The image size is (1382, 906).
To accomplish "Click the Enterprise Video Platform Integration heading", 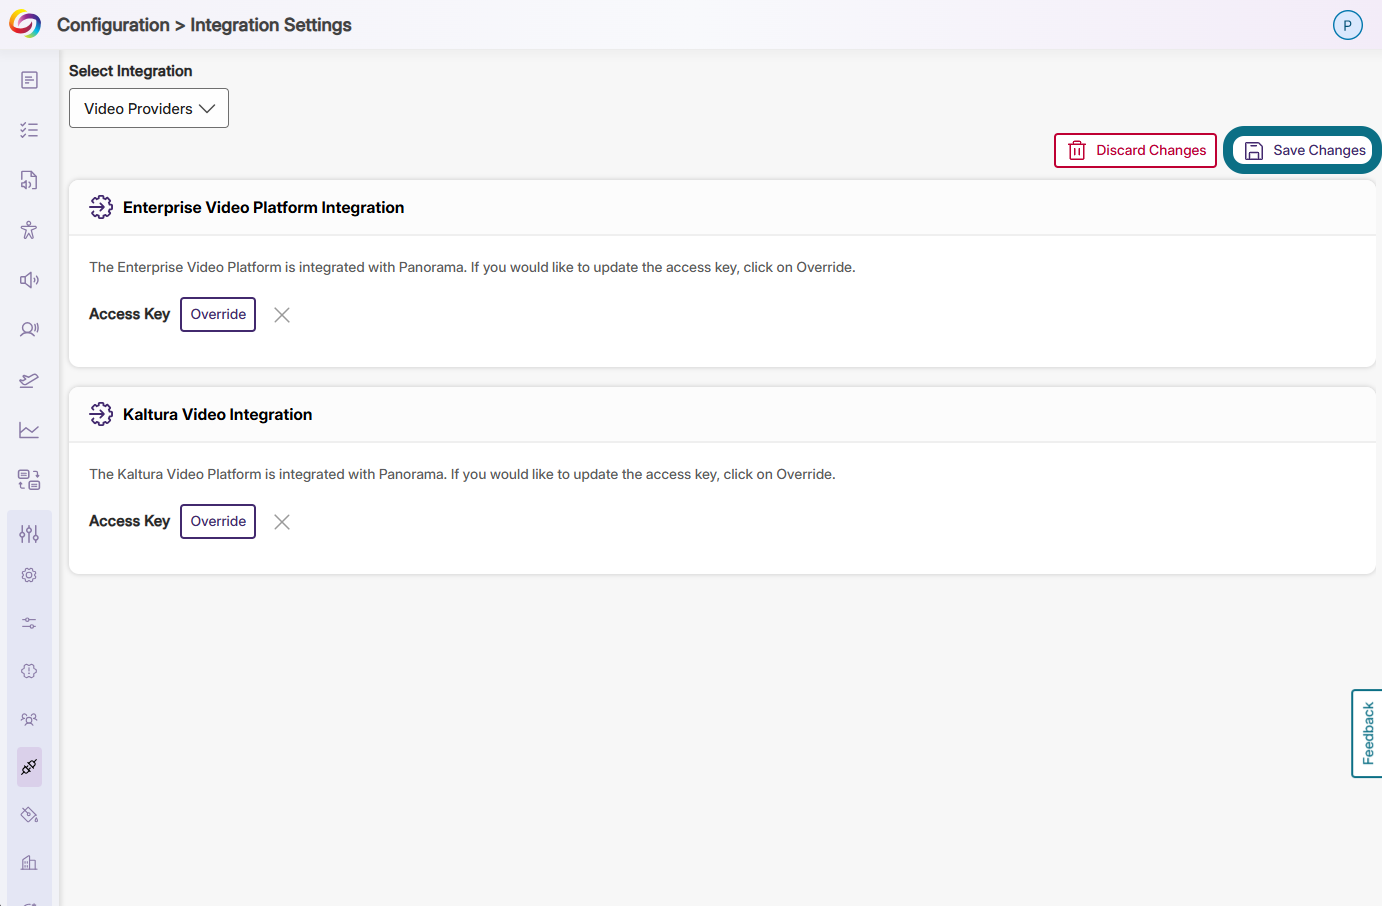I will click(264, 207).
